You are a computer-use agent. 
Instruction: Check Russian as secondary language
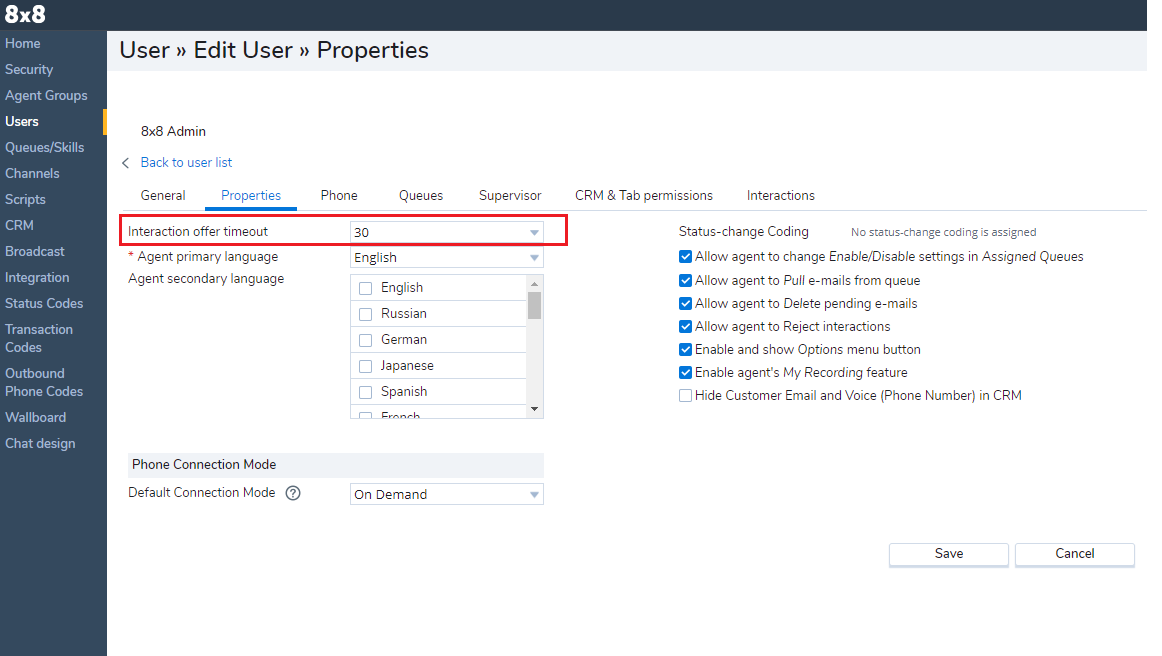coord(366,314)
